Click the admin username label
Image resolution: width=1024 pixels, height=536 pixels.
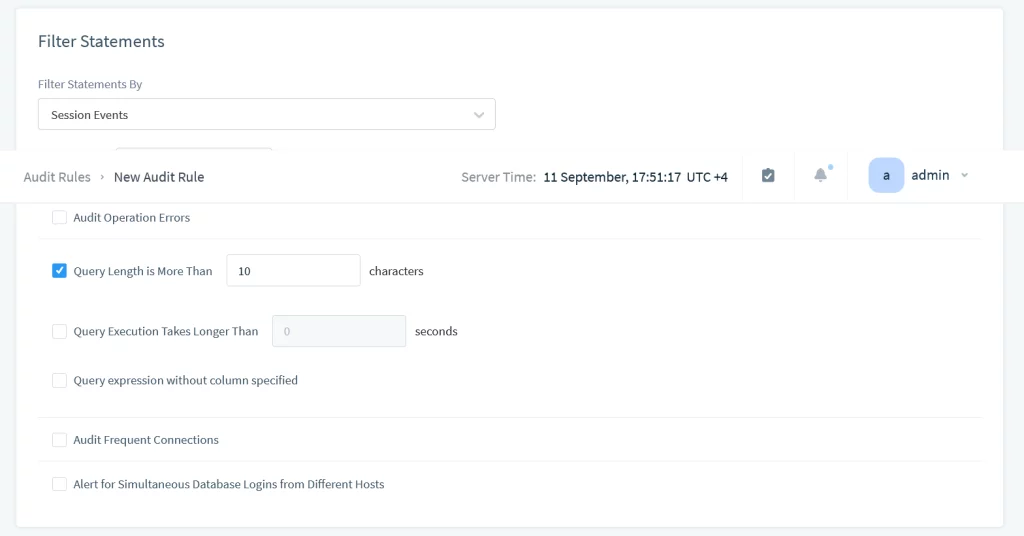click(930, 175)
